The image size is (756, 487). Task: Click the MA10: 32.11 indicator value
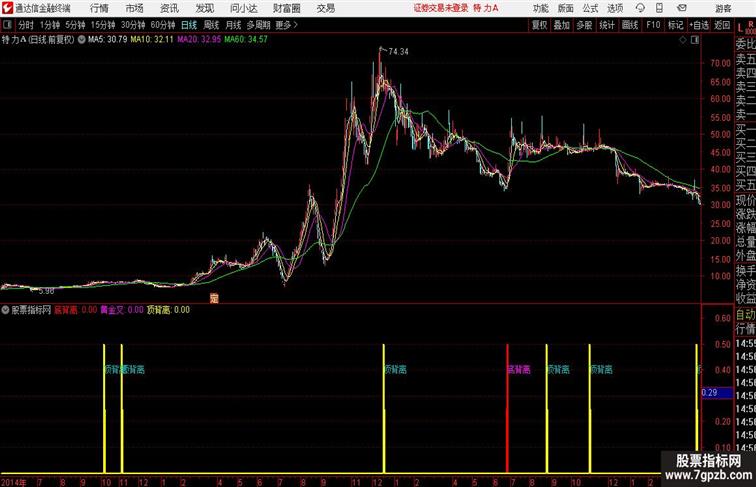pos(152,40)
